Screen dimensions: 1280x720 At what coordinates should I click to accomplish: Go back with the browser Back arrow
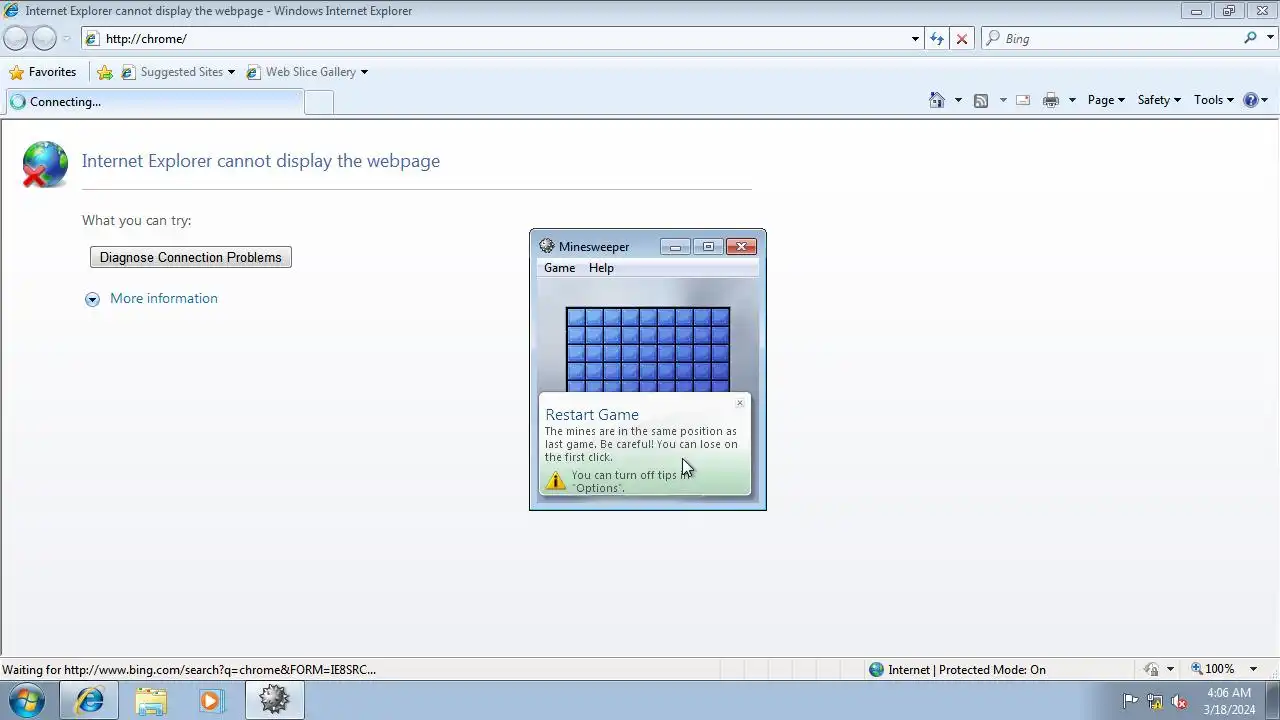click(x=15, y=38)
